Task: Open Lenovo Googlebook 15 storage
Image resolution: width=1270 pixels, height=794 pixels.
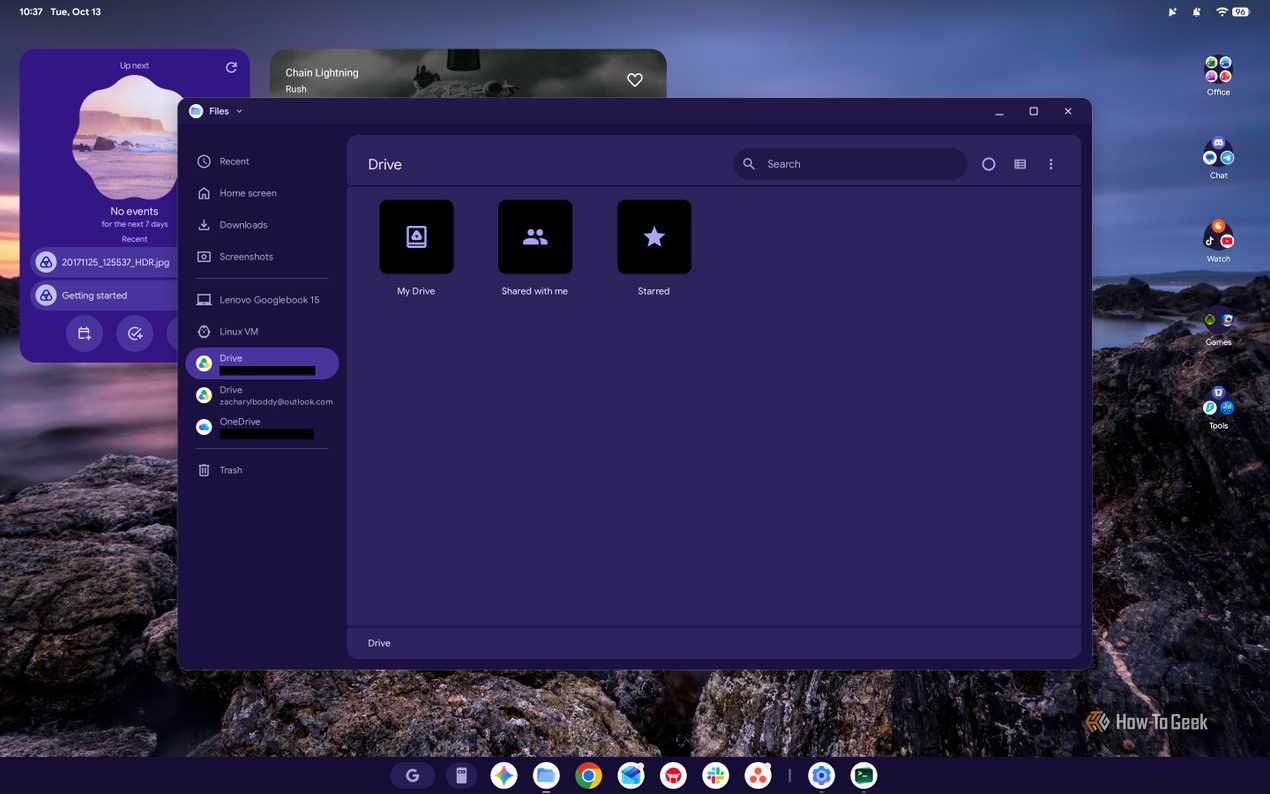Action: coord(262,300)
